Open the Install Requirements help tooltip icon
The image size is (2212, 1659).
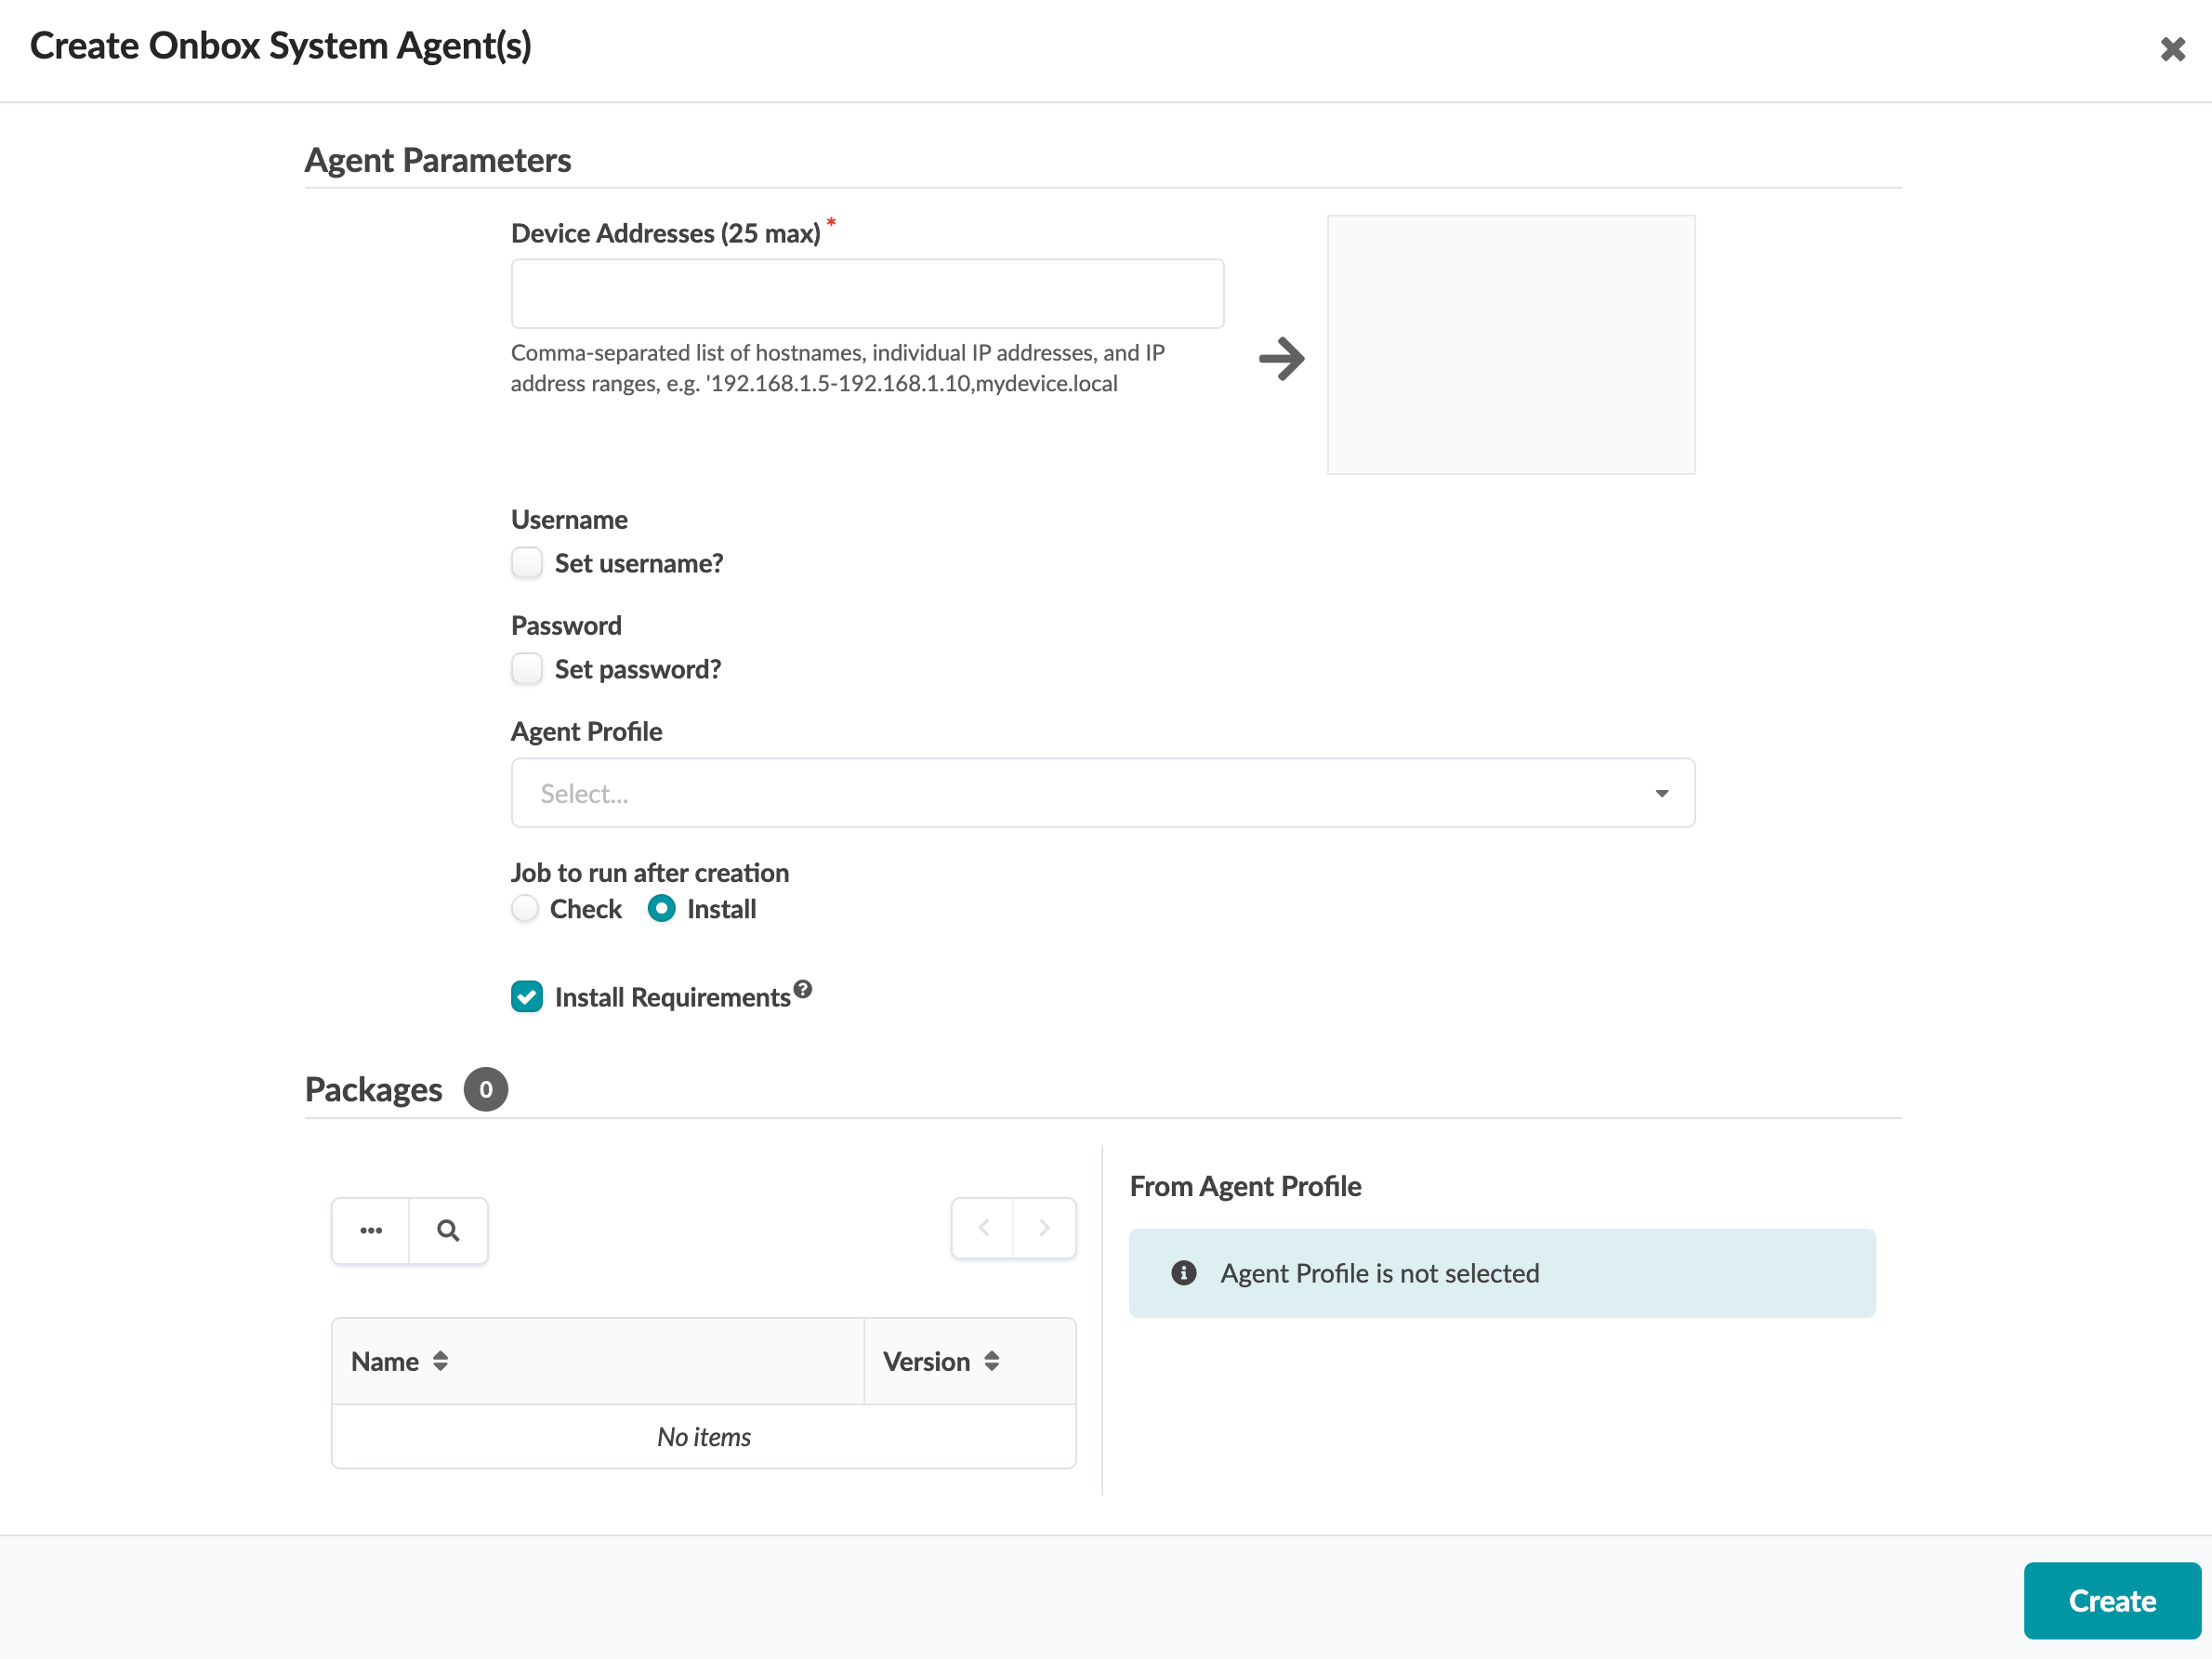click(803, 989)
